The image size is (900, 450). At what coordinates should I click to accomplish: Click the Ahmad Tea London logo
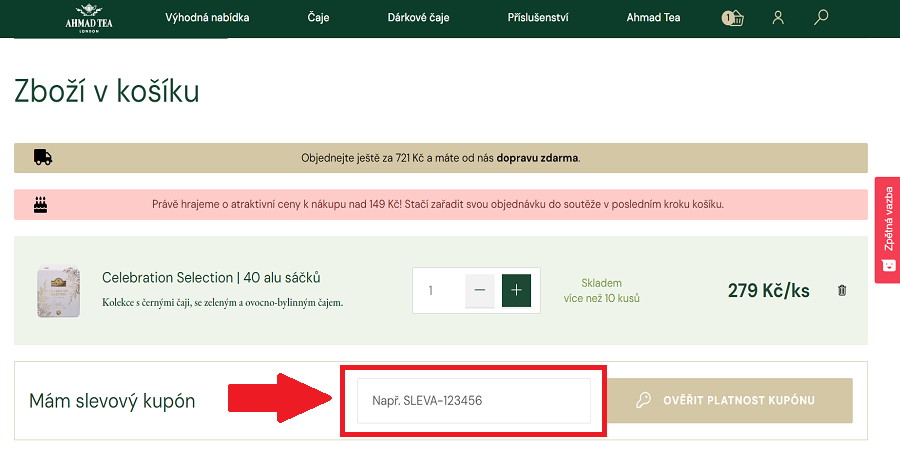pyautogui.click(x=89, y=18)
